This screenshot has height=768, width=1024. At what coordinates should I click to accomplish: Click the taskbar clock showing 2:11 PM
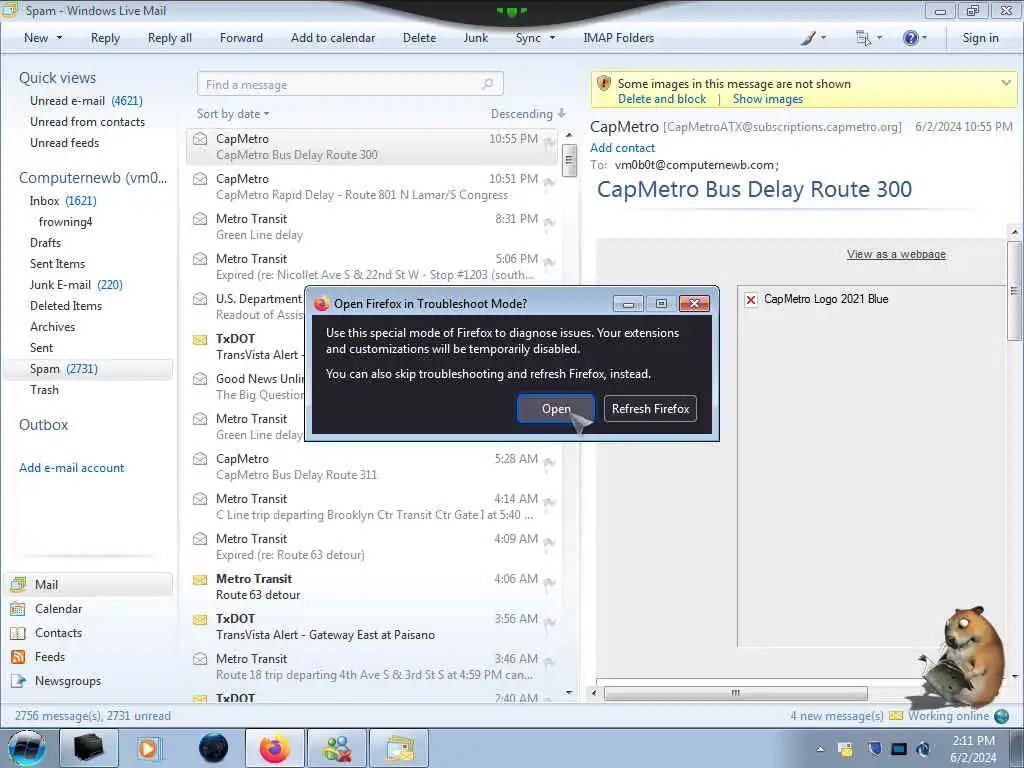tap(973, 749)
